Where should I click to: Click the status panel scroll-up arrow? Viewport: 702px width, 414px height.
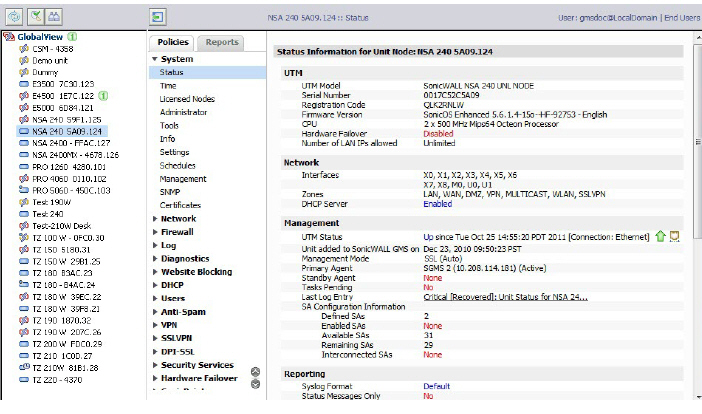click(698, 38)
